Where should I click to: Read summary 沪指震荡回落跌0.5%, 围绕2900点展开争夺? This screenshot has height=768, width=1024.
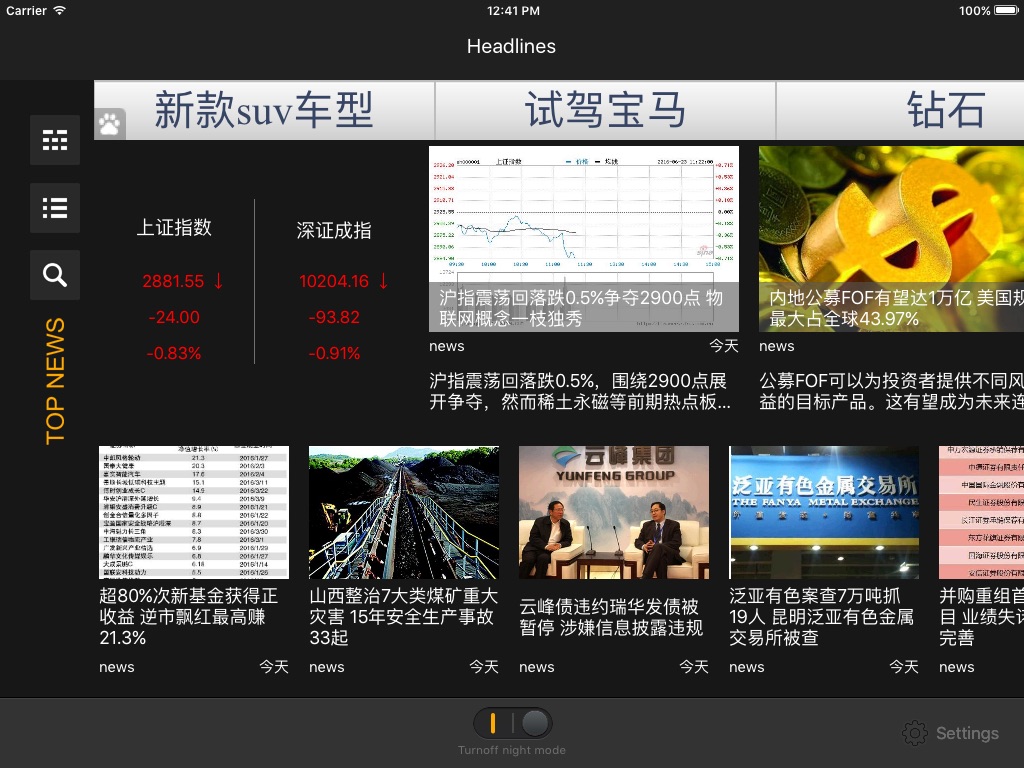point(580,391)
